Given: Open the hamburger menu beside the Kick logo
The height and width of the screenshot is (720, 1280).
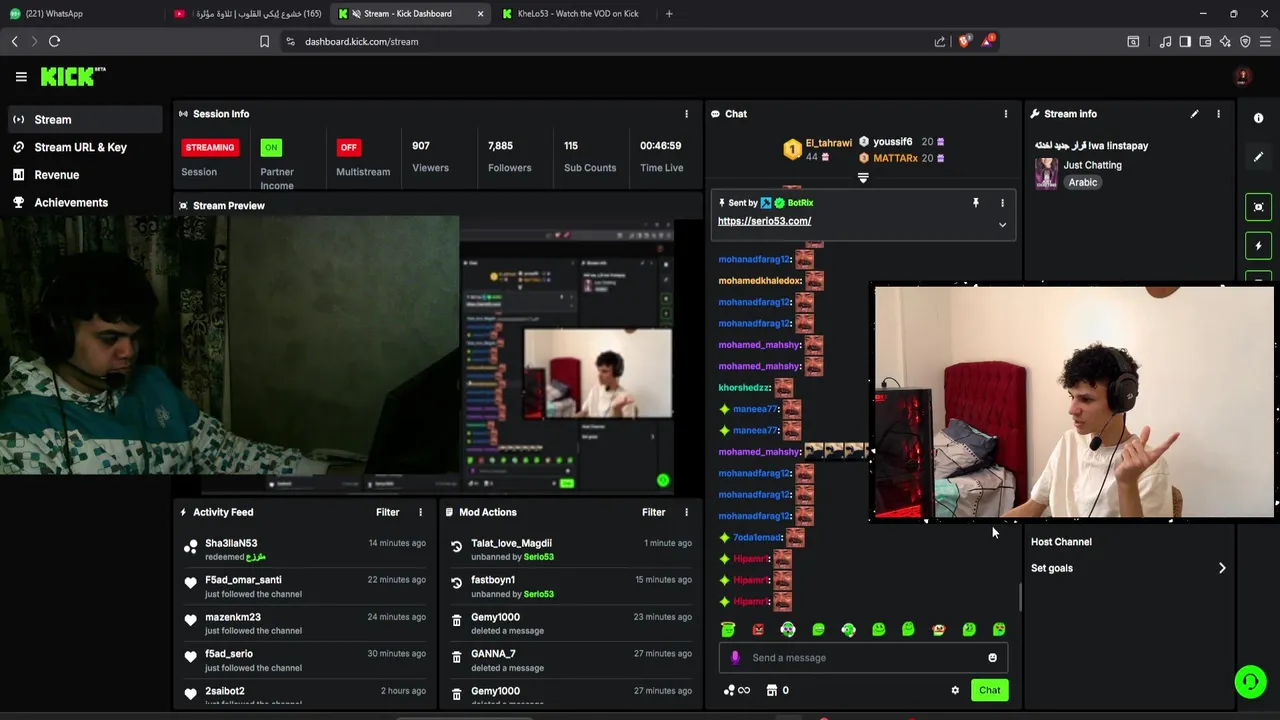Looking at the screenshot, I should coord(21,76).
